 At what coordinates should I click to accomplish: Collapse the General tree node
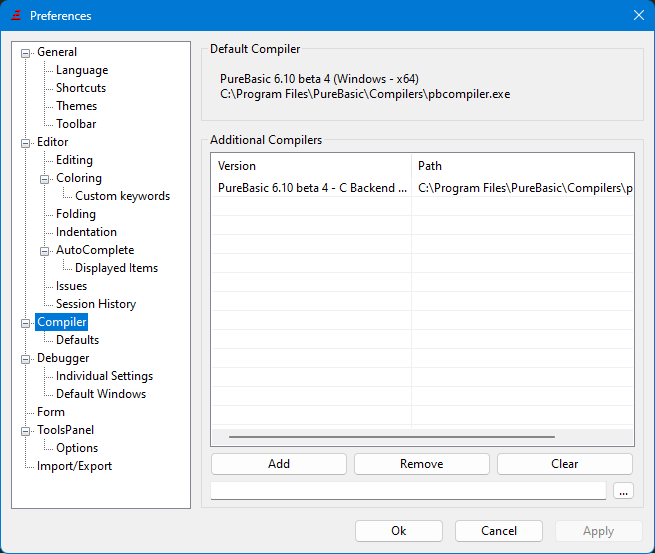coord(26,52)
